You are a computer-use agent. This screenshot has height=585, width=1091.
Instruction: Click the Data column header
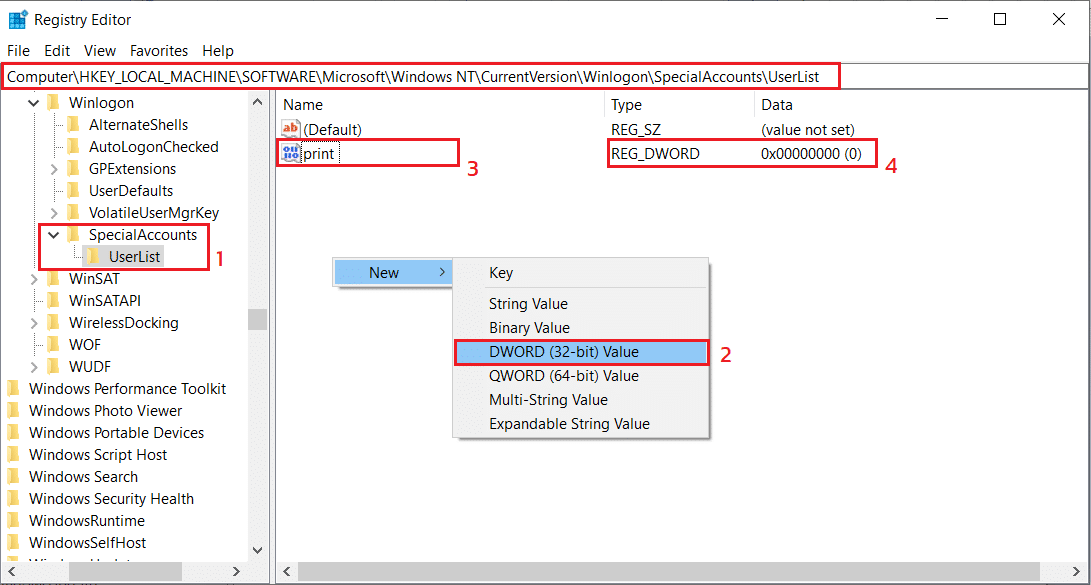tap(776, 105)
